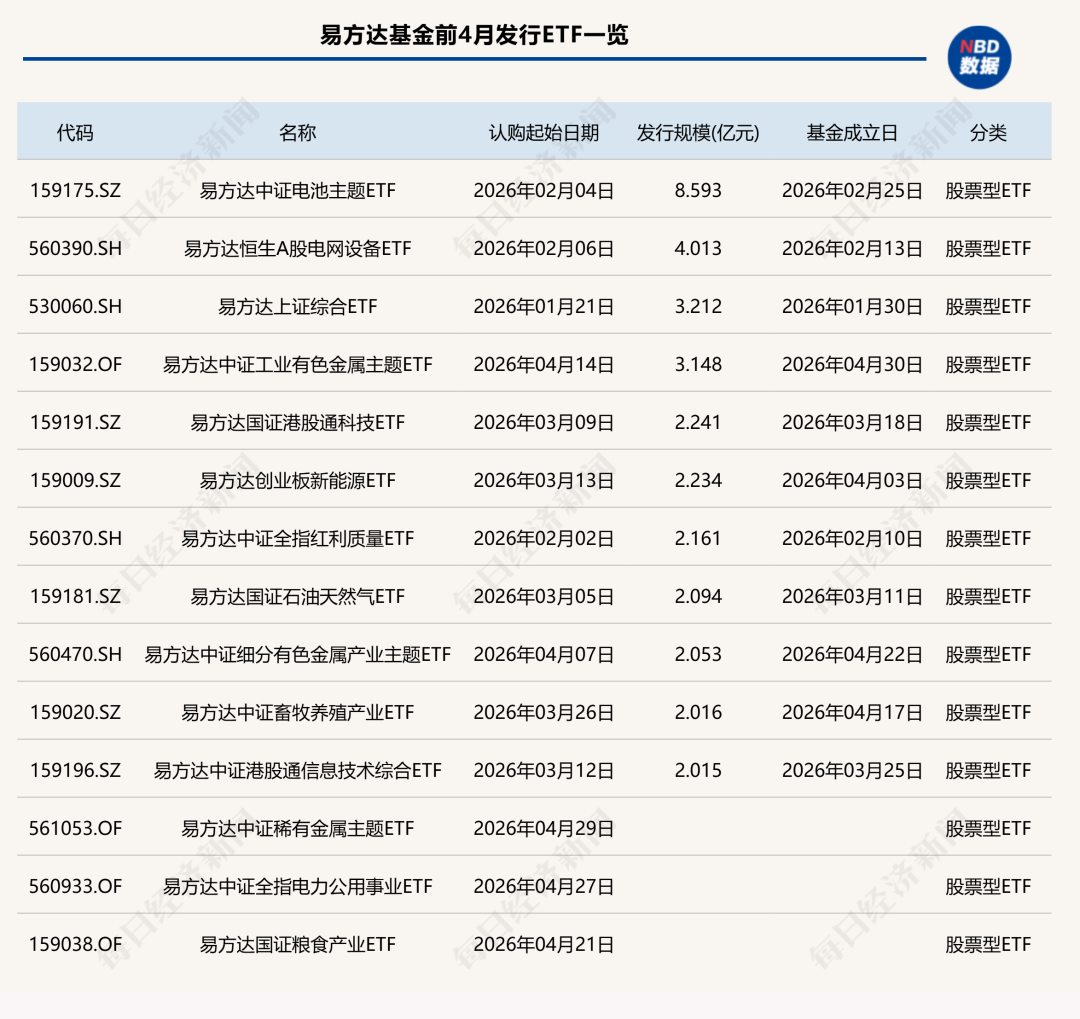Select 易方达国证石油天然气ETF name
This screenshot has height=1019, width=1080.
point(298,596)
